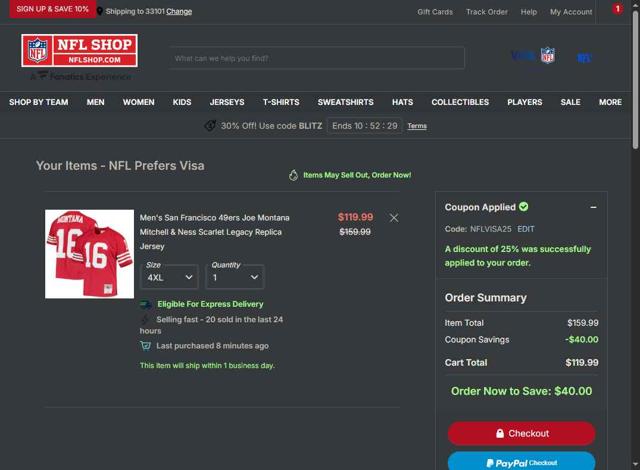Open the SHOP BY TEAM menu
This screenshot has height=470, width=640.
pos(39,102)
